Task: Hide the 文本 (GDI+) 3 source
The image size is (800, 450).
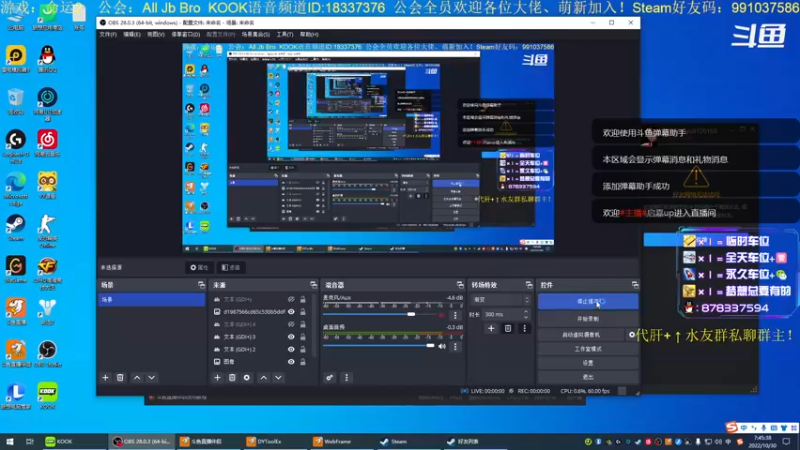Action: pos(291,337)
